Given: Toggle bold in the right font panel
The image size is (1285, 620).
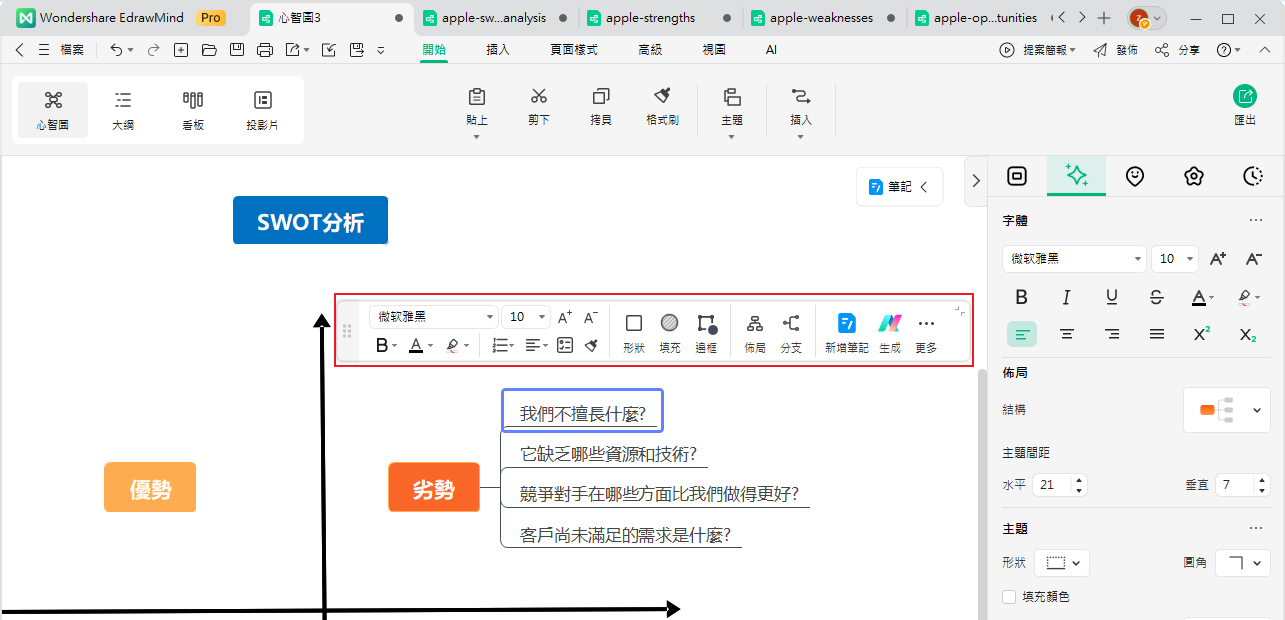Looking at the screenshot, I should pyautogui.click(x=1021, y=297).
